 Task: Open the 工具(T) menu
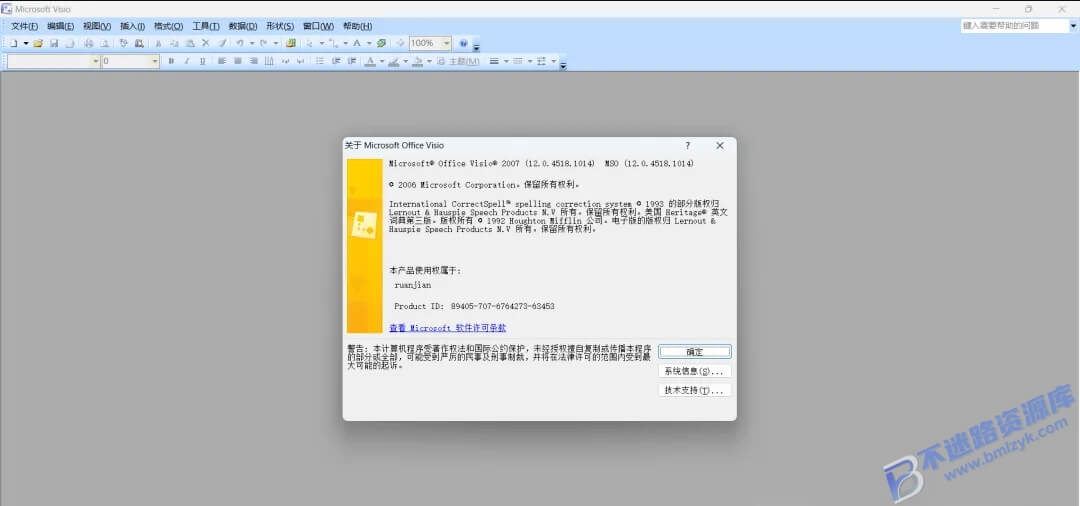click(x=205, y=26)
